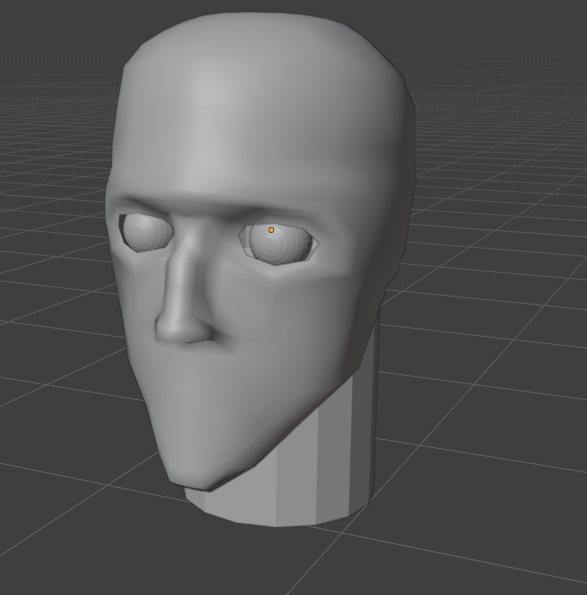Screen dimensions: 587x595
Task: Select the eyeball sphere with the orange dot
Action: click(x=281, y=244)
